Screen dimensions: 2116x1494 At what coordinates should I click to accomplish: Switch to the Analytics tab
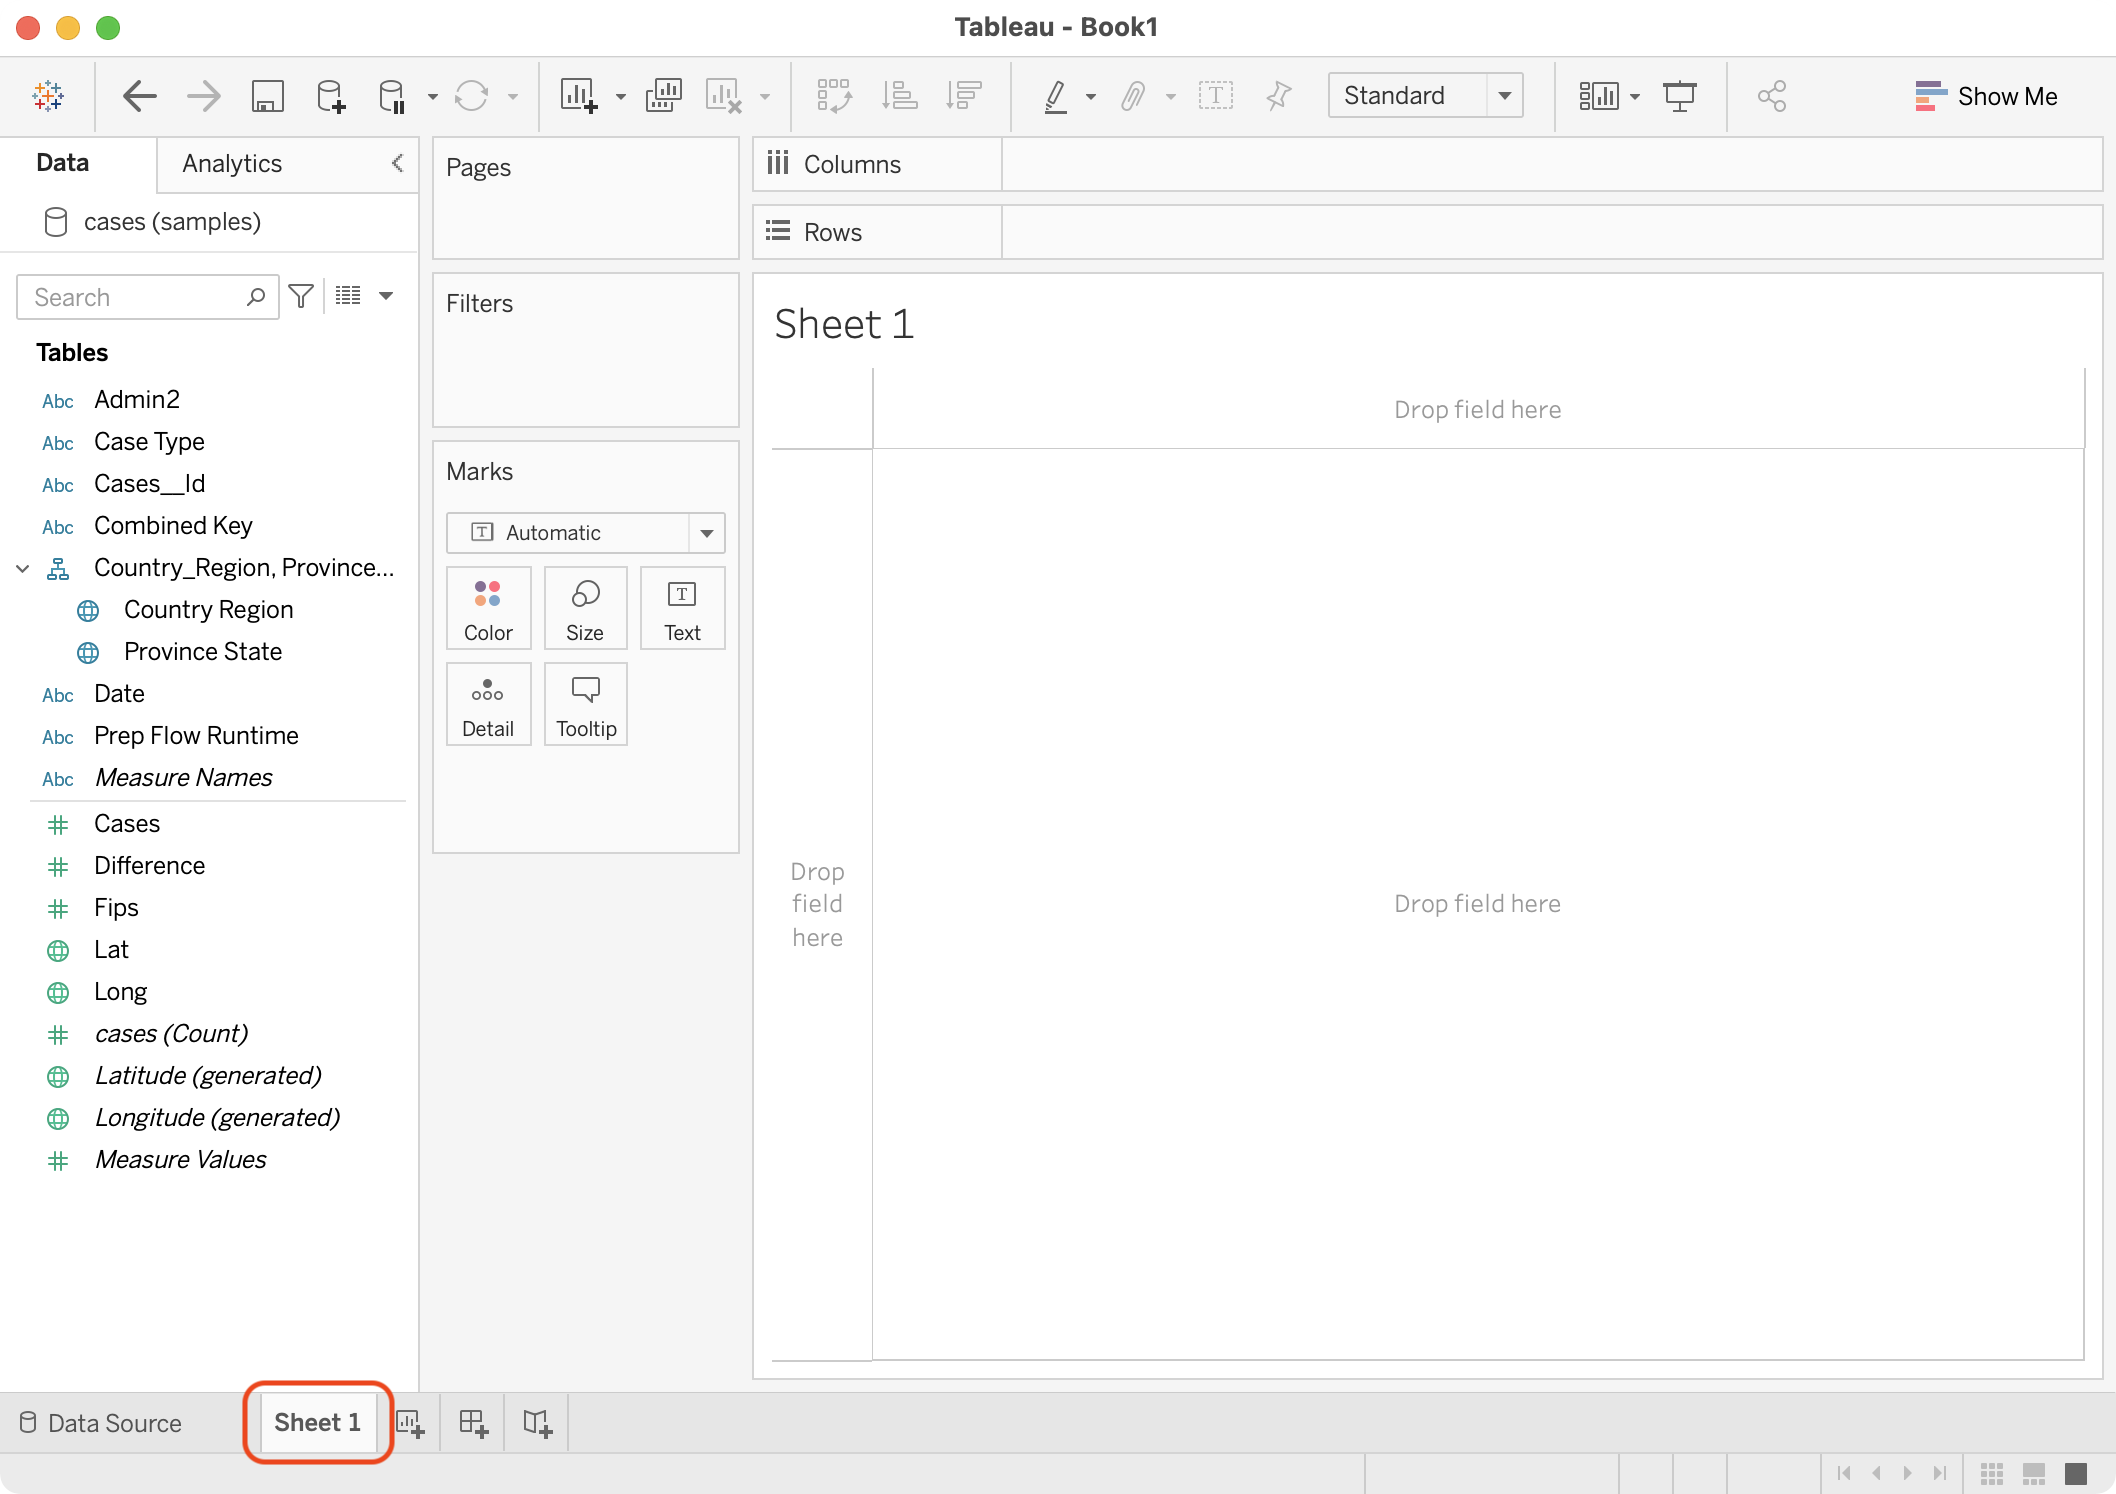click(232, 164)
